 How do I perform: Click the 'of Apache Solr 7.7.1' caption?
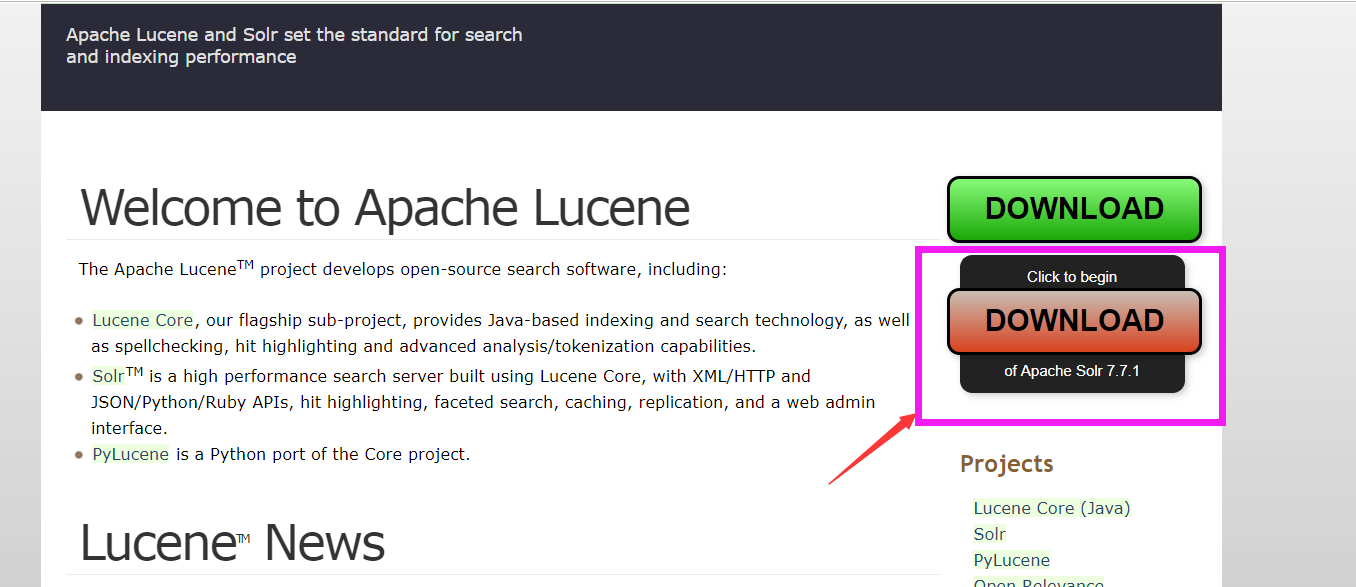1072,371
